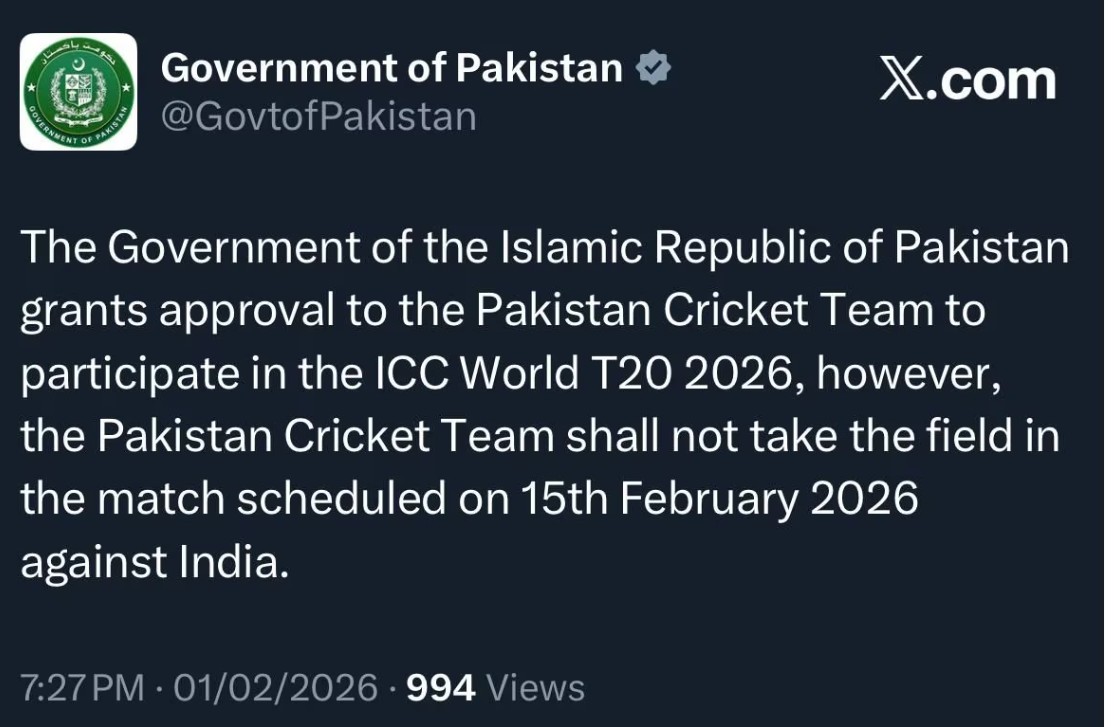Click the @GovtofPakistan handle

click(x=318, y=117)
